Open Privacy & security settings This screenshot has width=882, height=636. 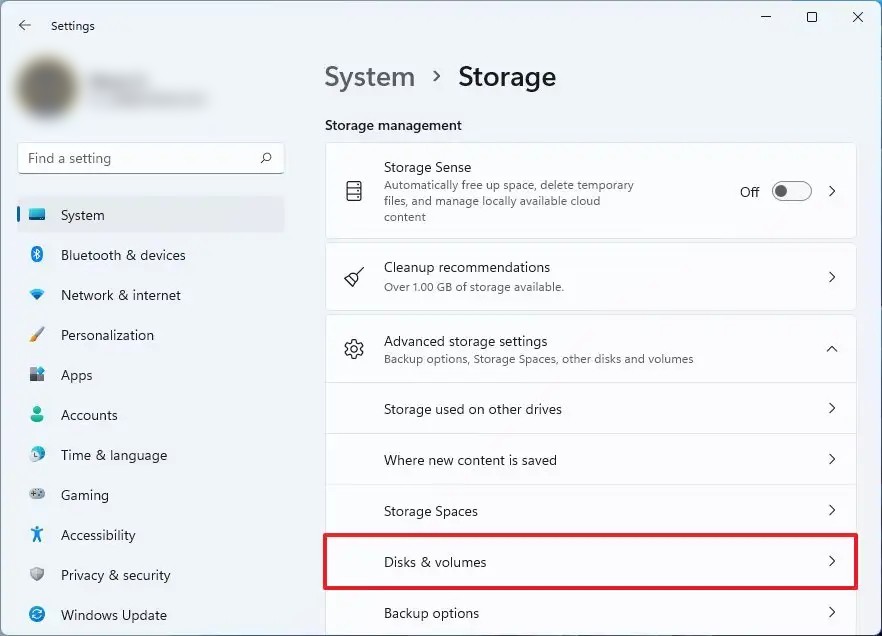(151, 574)
